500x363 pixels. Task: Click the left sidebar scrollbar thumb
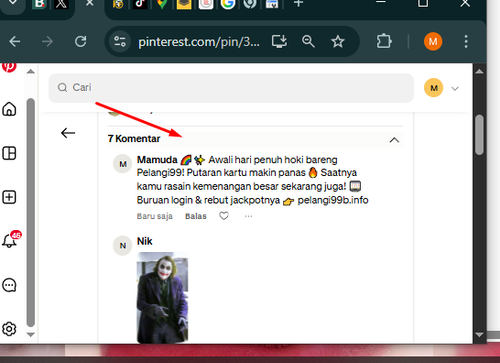[x=31, y=213]
